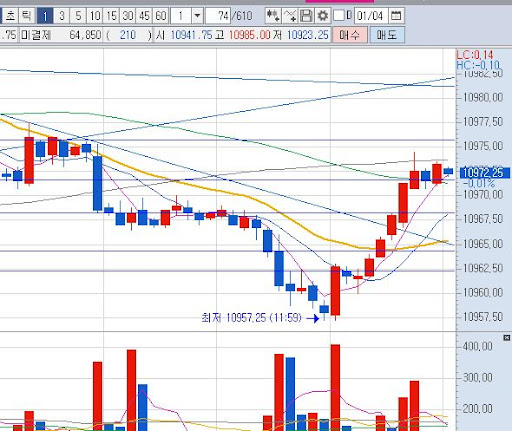Toggle the D checkbox next to date
This screenshot has height=431, width=512.
pos(339,15)
